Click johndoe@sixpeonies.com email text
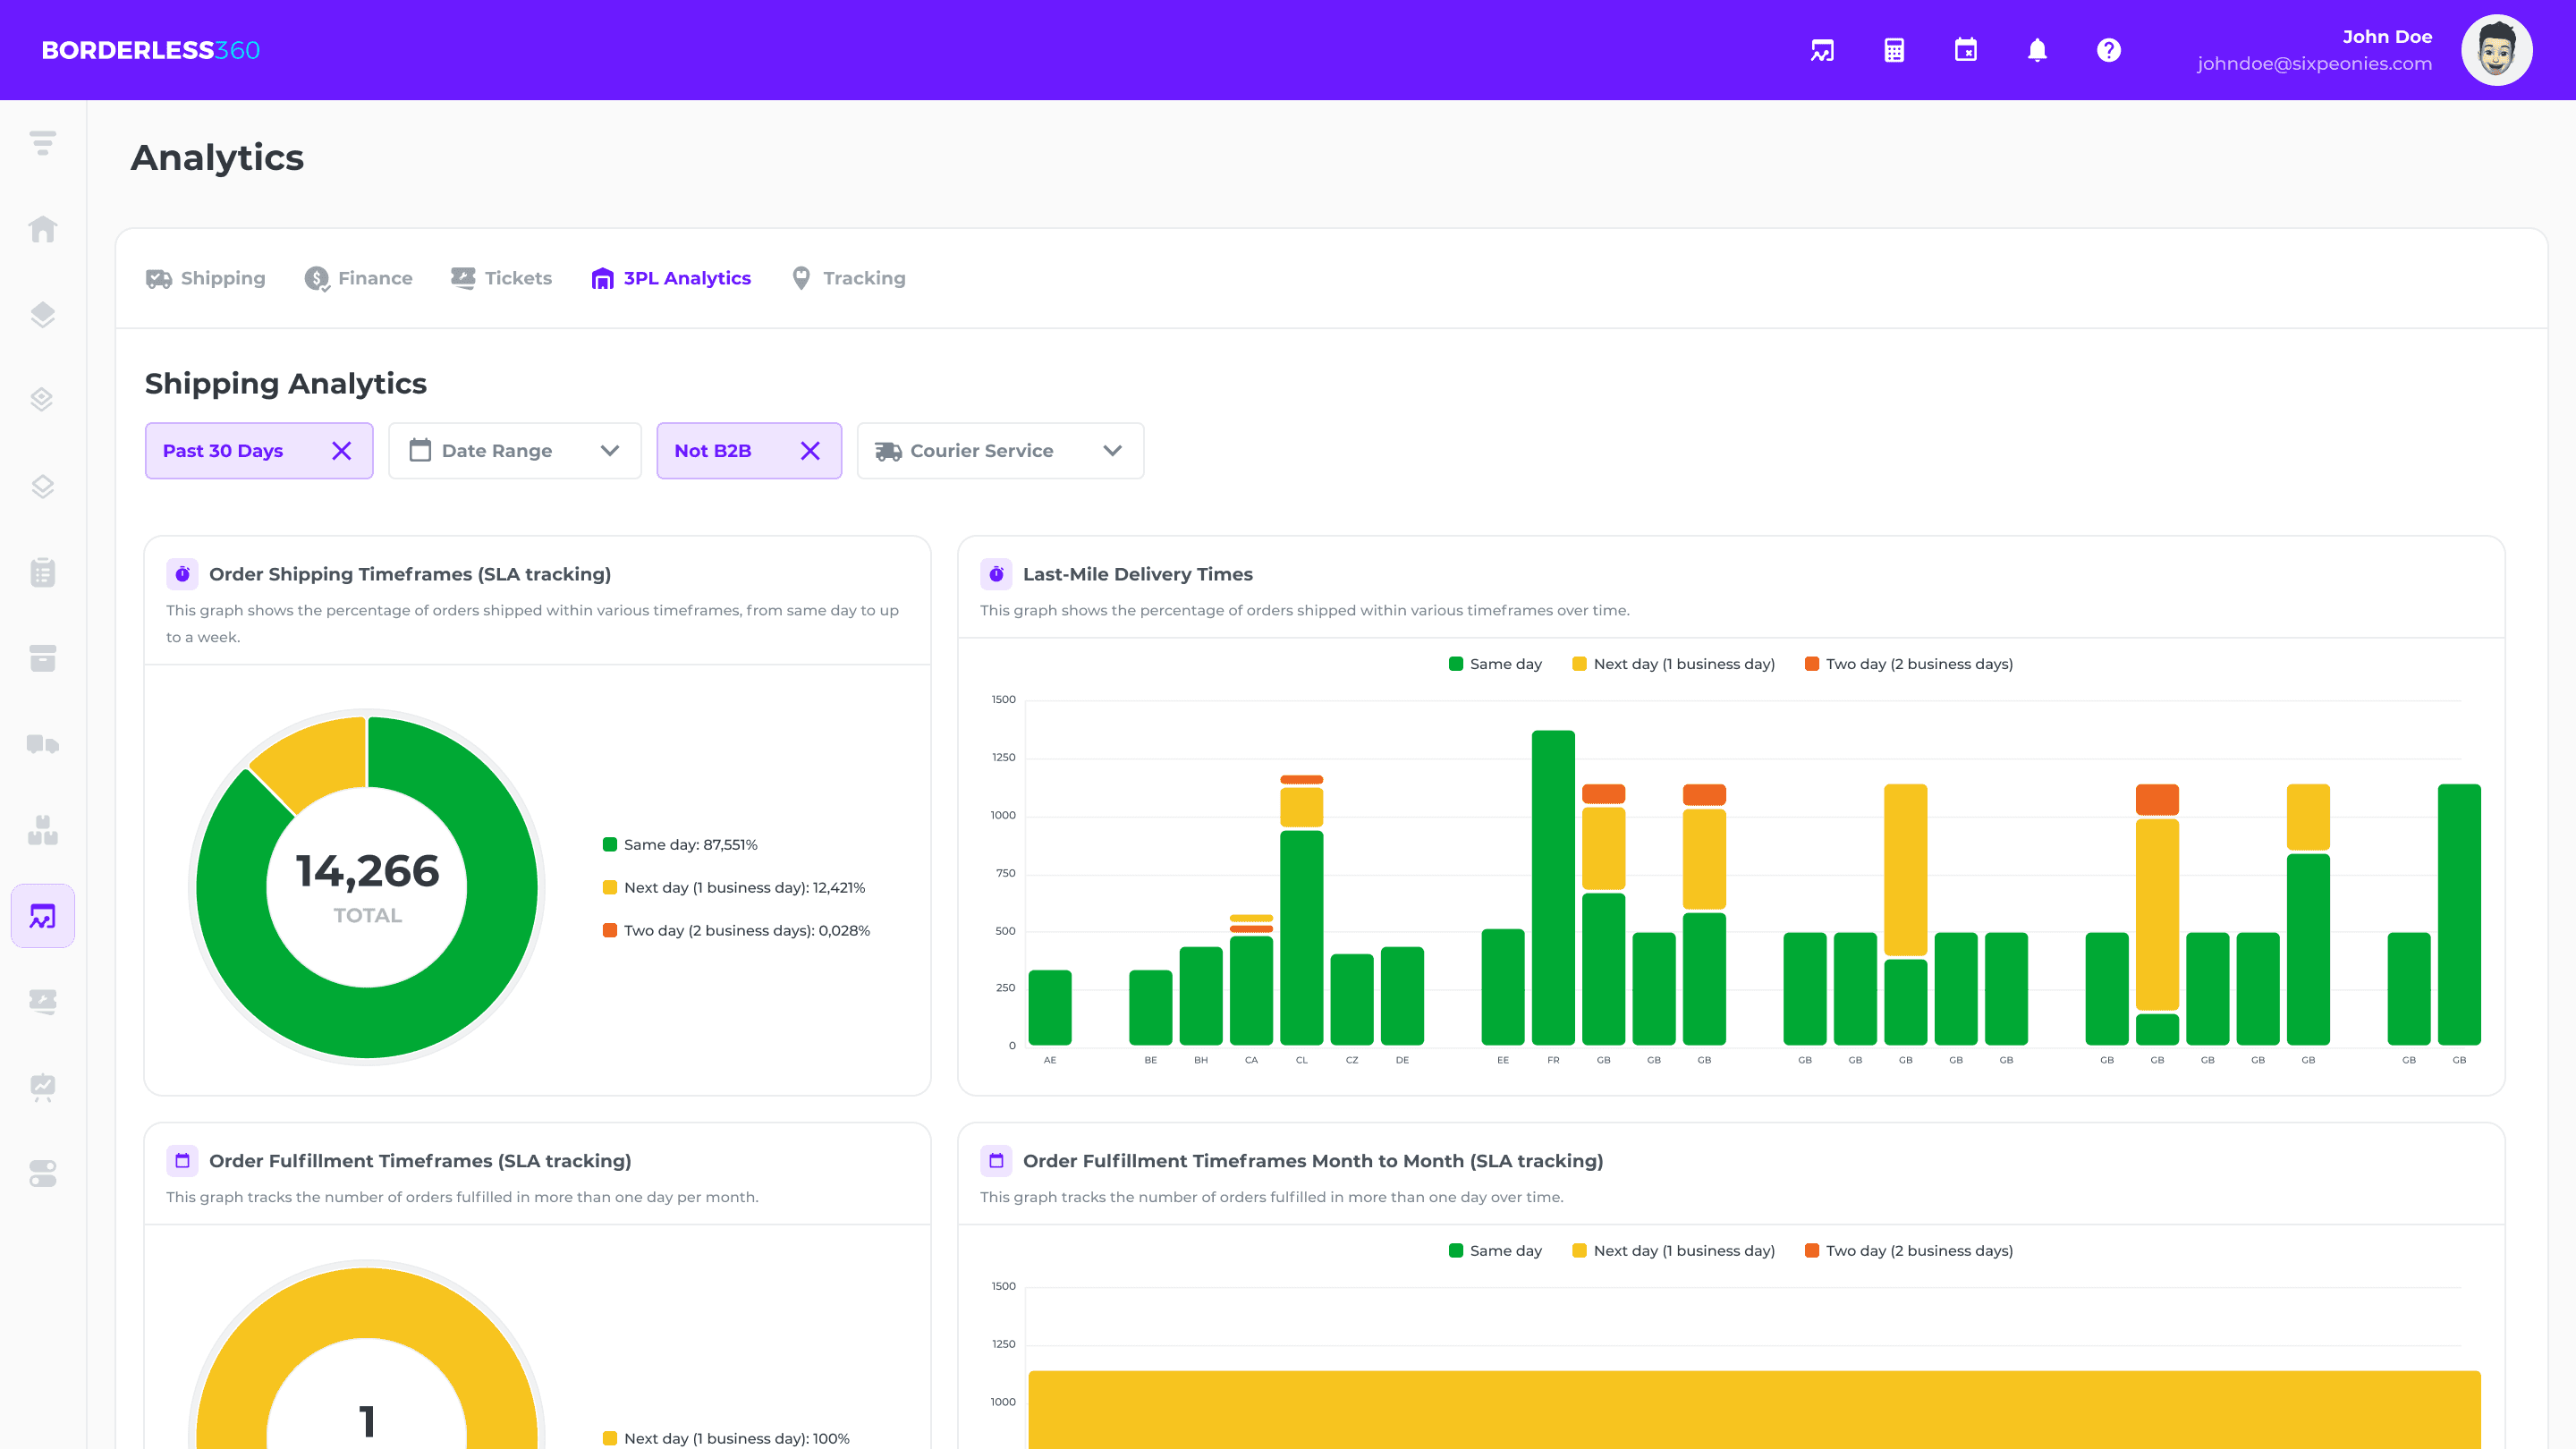The image size is (2576, 1449). (2314, 64)
